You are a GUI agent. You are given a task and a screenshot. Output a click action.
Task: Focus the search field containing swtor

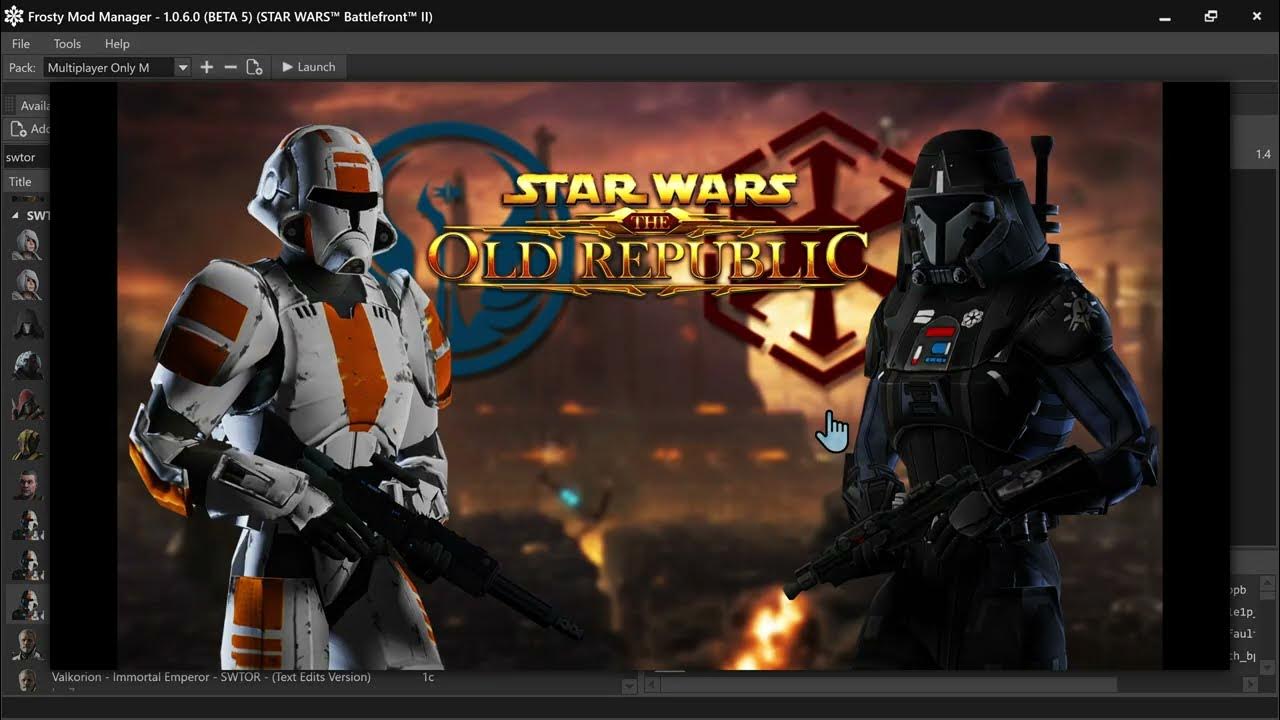tap(27, 157)
